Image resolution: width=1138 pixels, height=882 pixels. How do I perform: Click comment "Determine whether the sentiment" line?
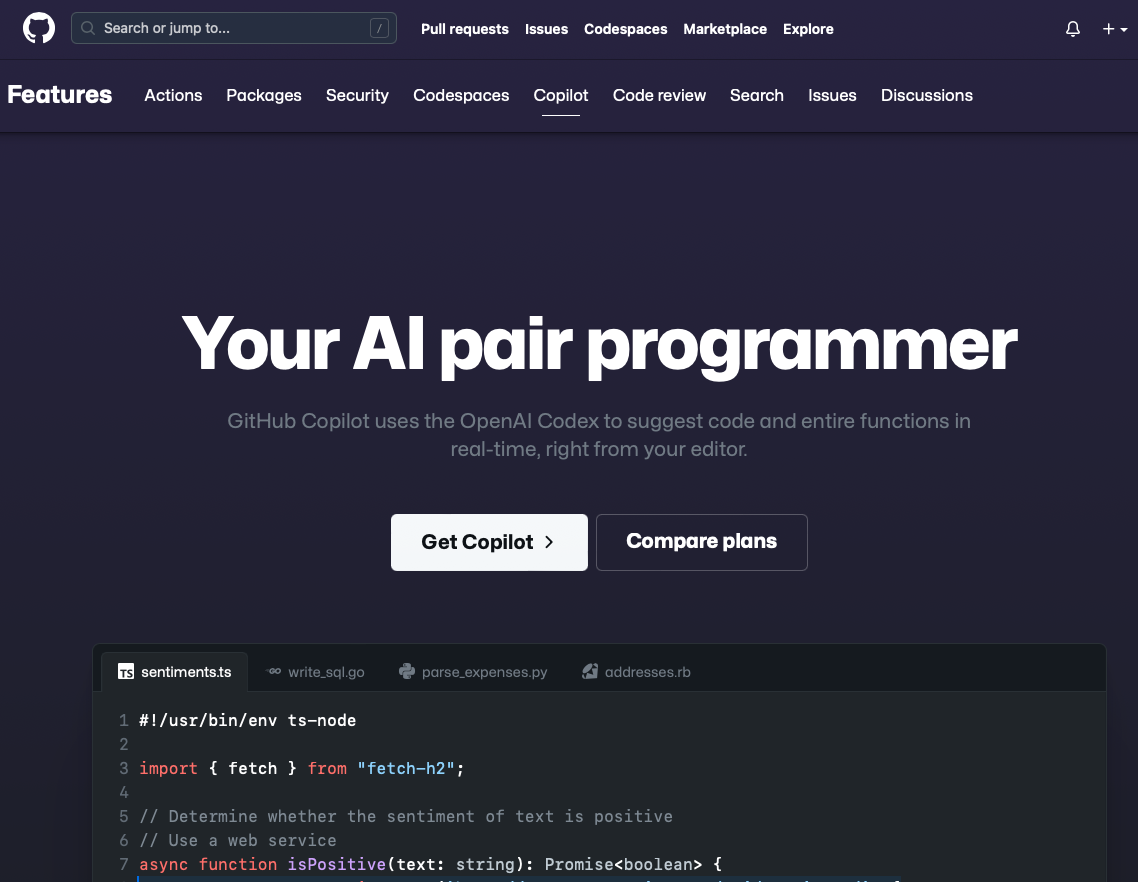coord(406,817)
